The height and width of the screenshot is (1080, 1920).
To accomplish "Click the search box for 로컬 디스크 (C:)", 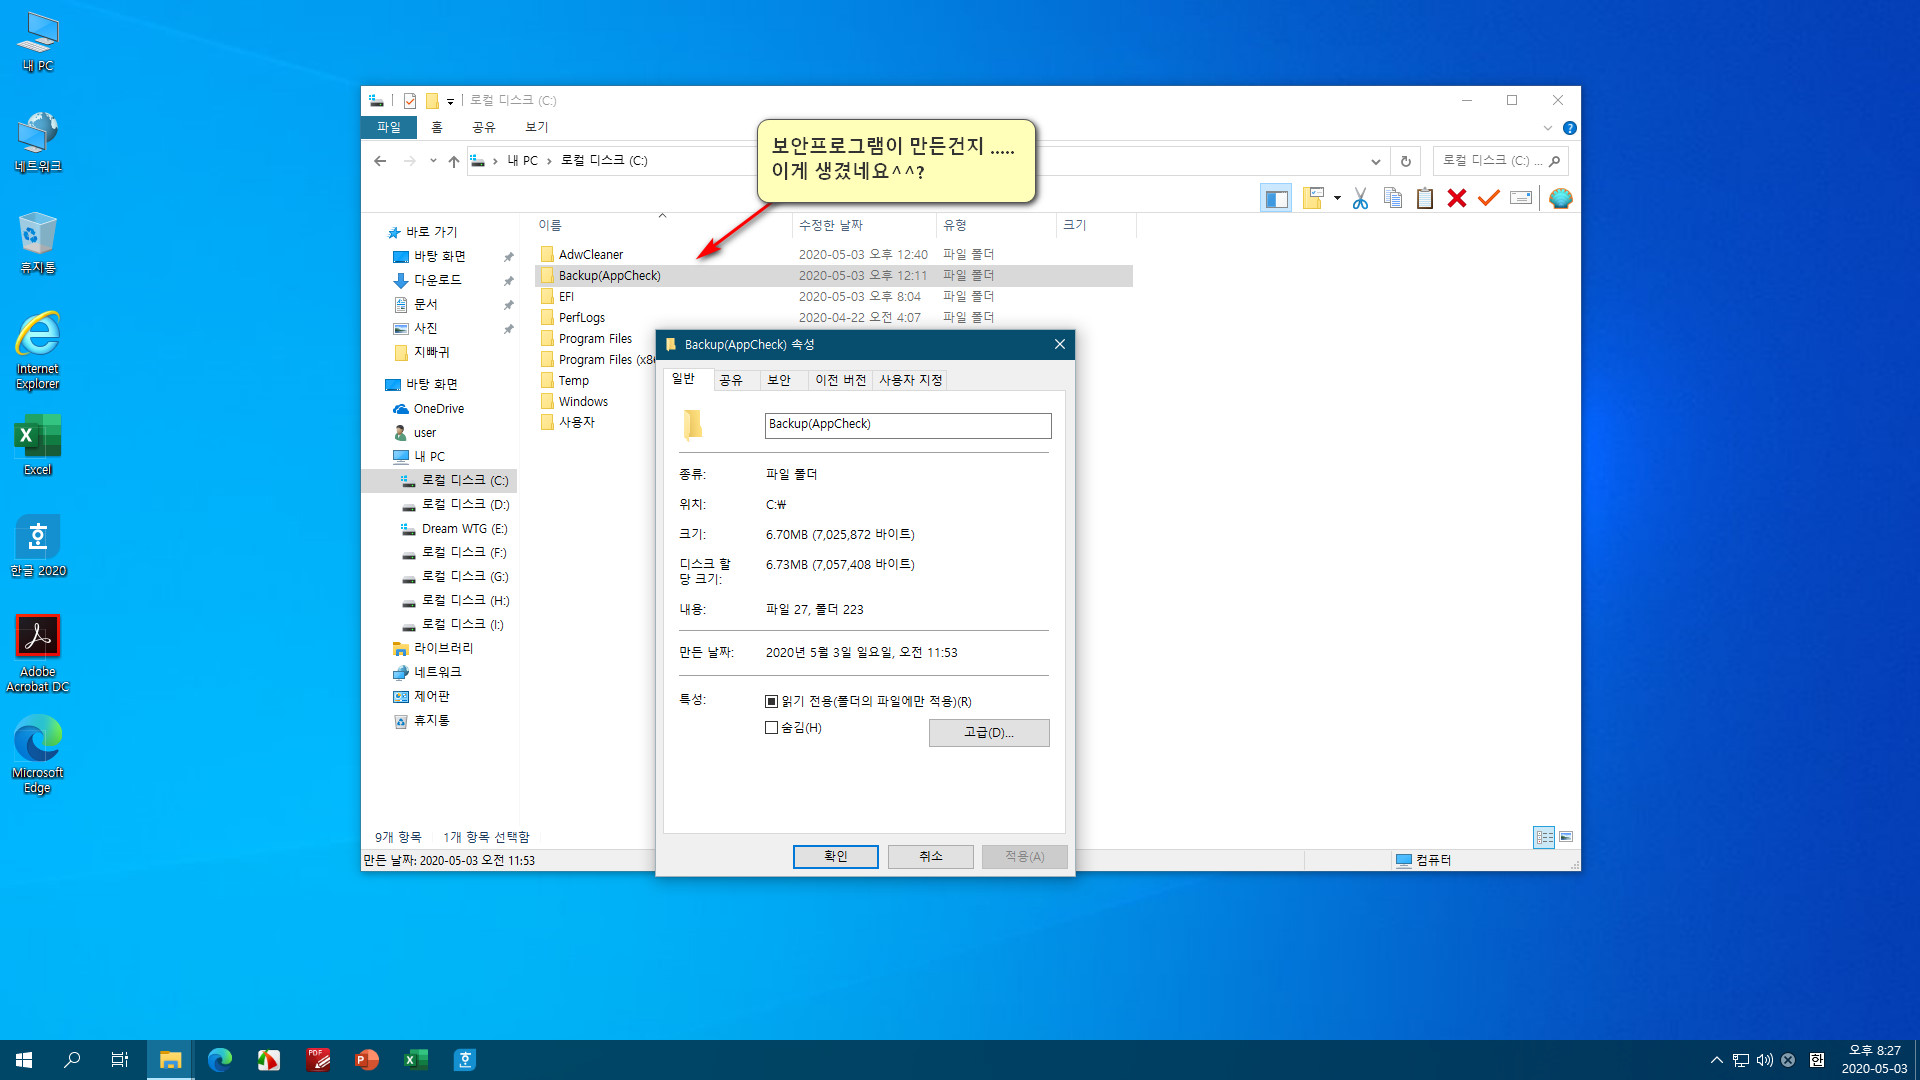I will point(1500,161).
